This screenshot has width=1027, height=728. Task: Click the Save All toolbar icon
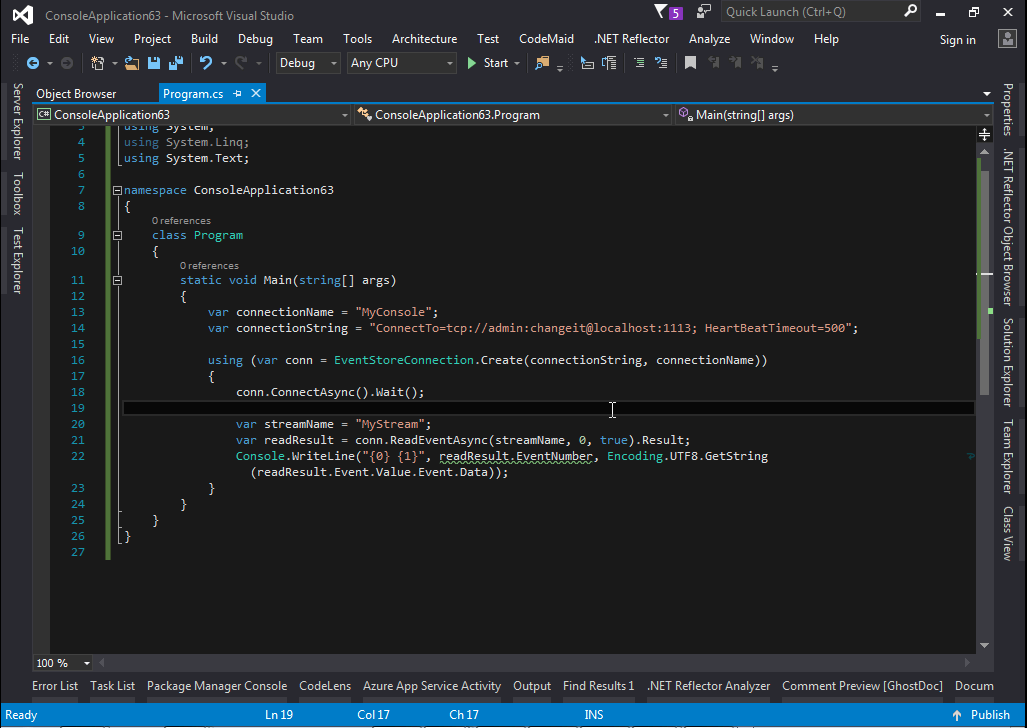tap(176, 63)
